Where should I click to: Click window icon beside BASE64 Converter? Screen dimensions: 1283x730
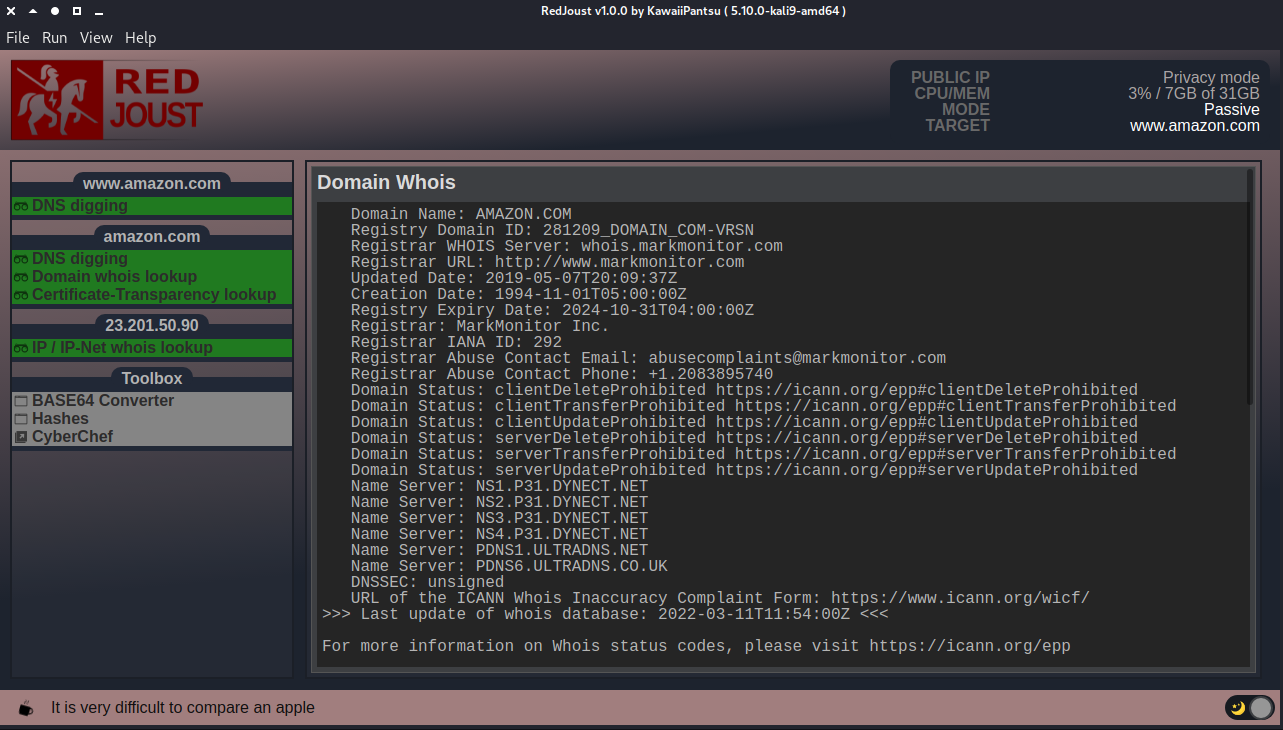20,401
